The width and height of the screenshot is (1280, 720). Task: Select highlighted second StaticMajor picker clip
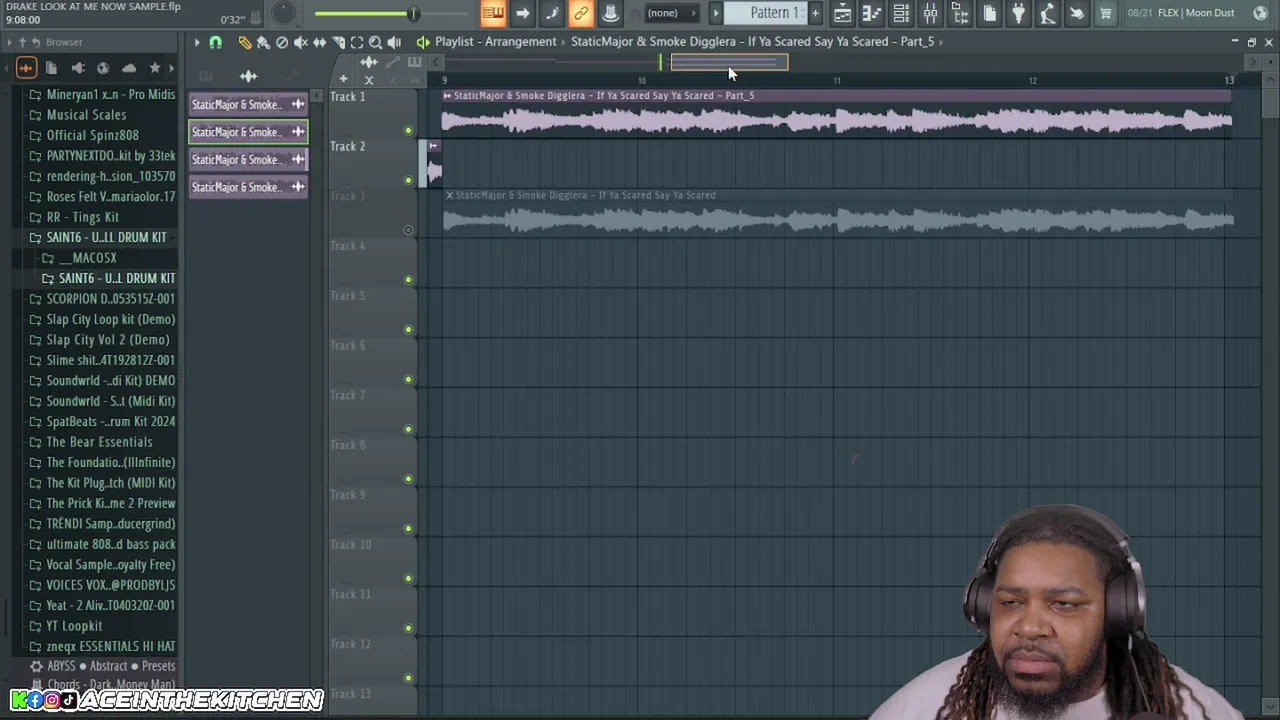[248, 132]
